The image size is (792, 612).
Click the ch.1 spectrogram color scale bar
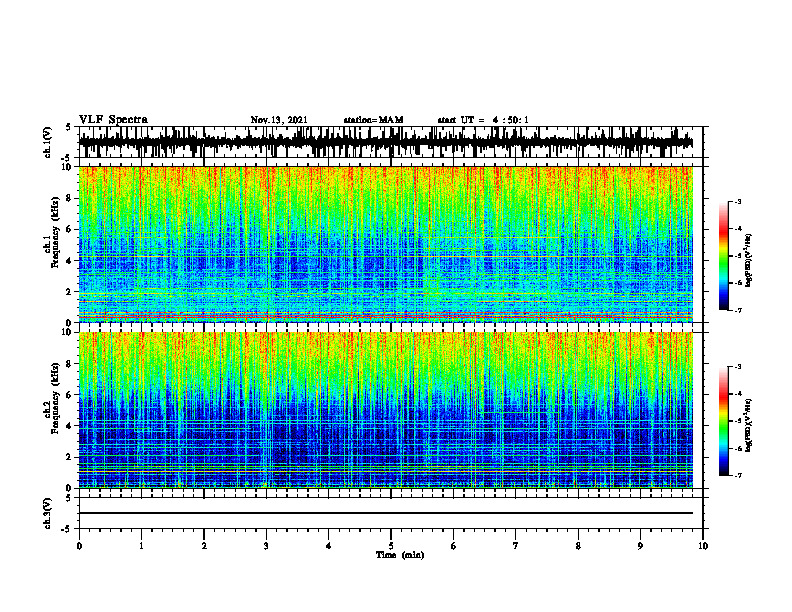(x=724, y=256)
